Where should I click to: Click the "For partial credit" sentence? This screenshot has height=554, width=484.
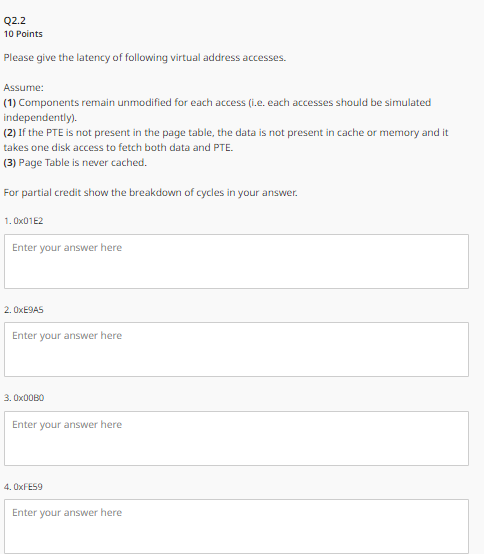(150, 193)
